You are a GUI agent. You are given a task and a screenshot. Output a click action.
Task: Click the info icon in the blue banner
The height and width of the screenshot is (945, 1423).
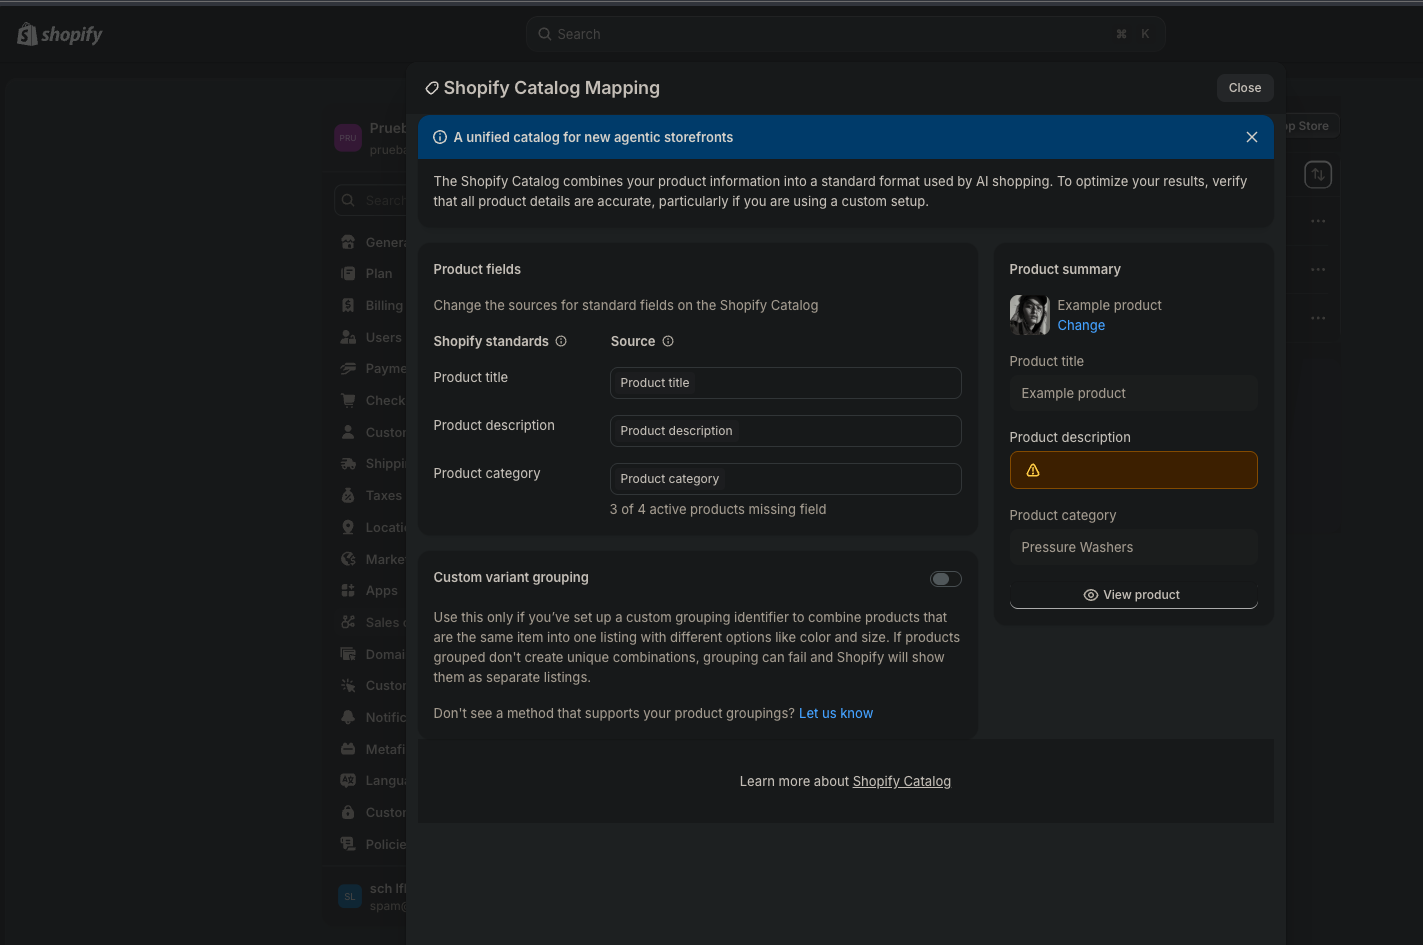tap(440, 137)
